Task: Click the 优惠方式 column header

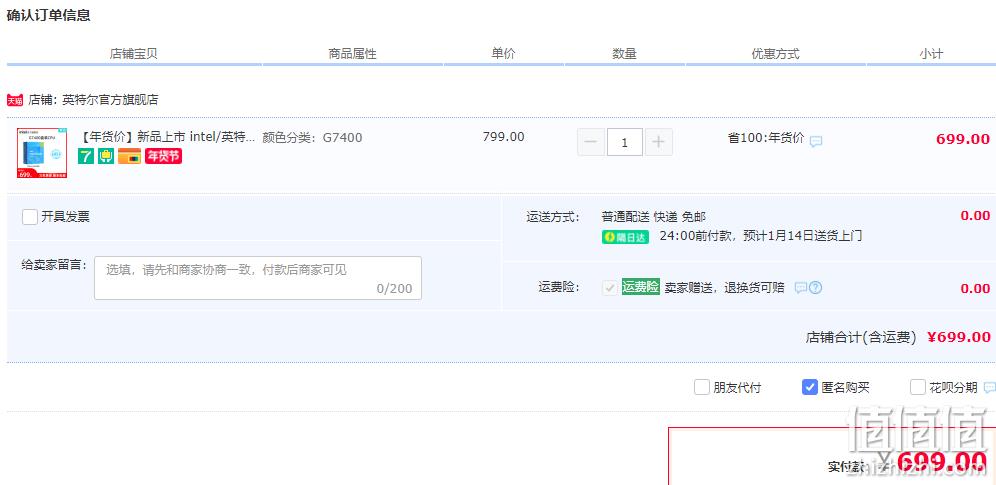Action: pos(776,54)
